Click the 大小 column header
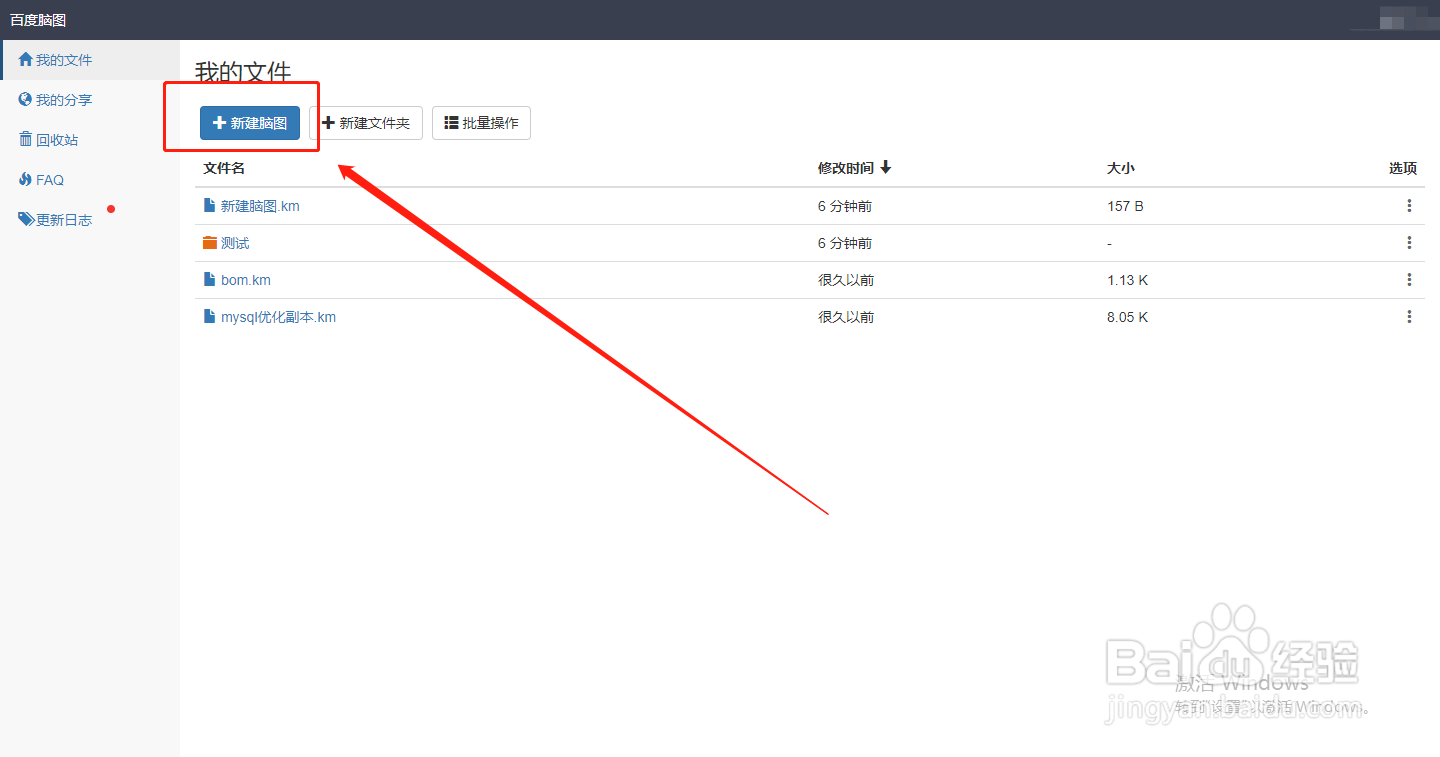The image size is (1440, 757). (x=1121, y=168)
